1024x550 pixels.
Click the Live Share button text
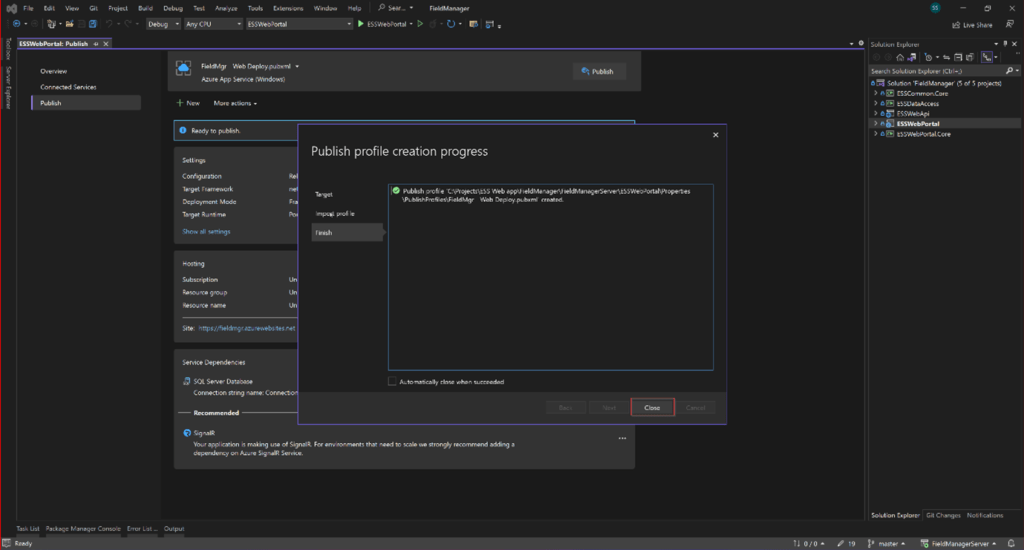click(978, 25)
